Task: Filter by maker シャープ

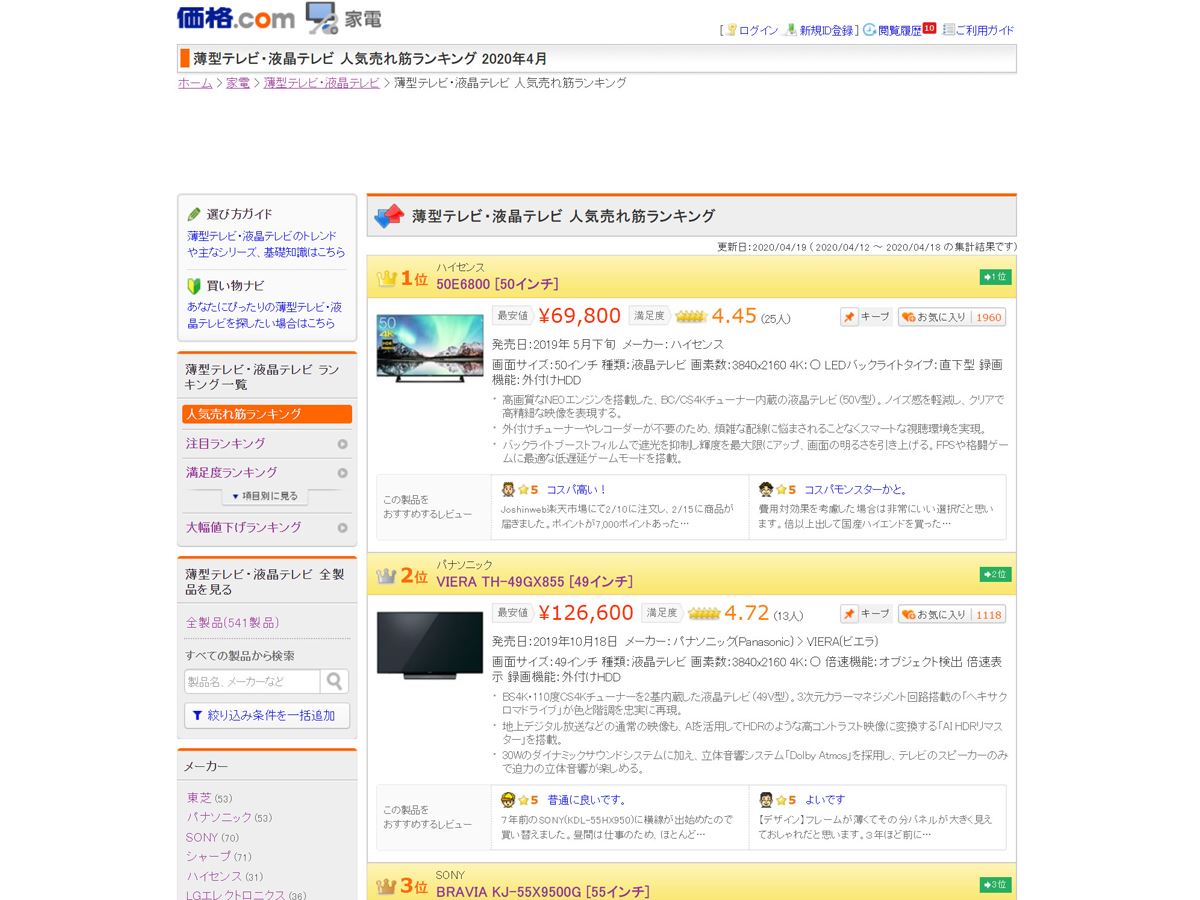Action: (208, 856)
